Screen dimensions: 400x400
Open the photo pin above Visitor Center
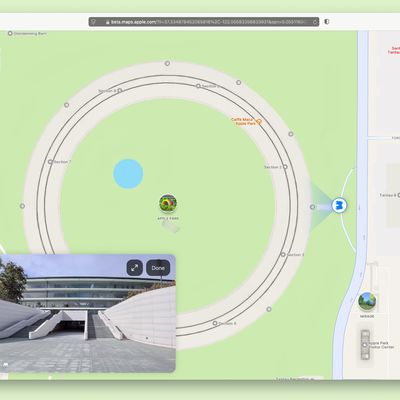(x=367, y=301)
